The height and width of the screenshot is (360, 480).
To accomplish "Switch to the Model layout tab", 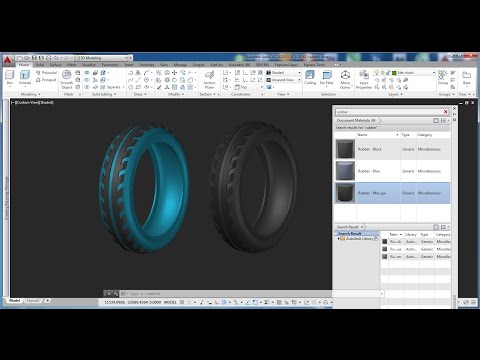I will pos(15,300).
